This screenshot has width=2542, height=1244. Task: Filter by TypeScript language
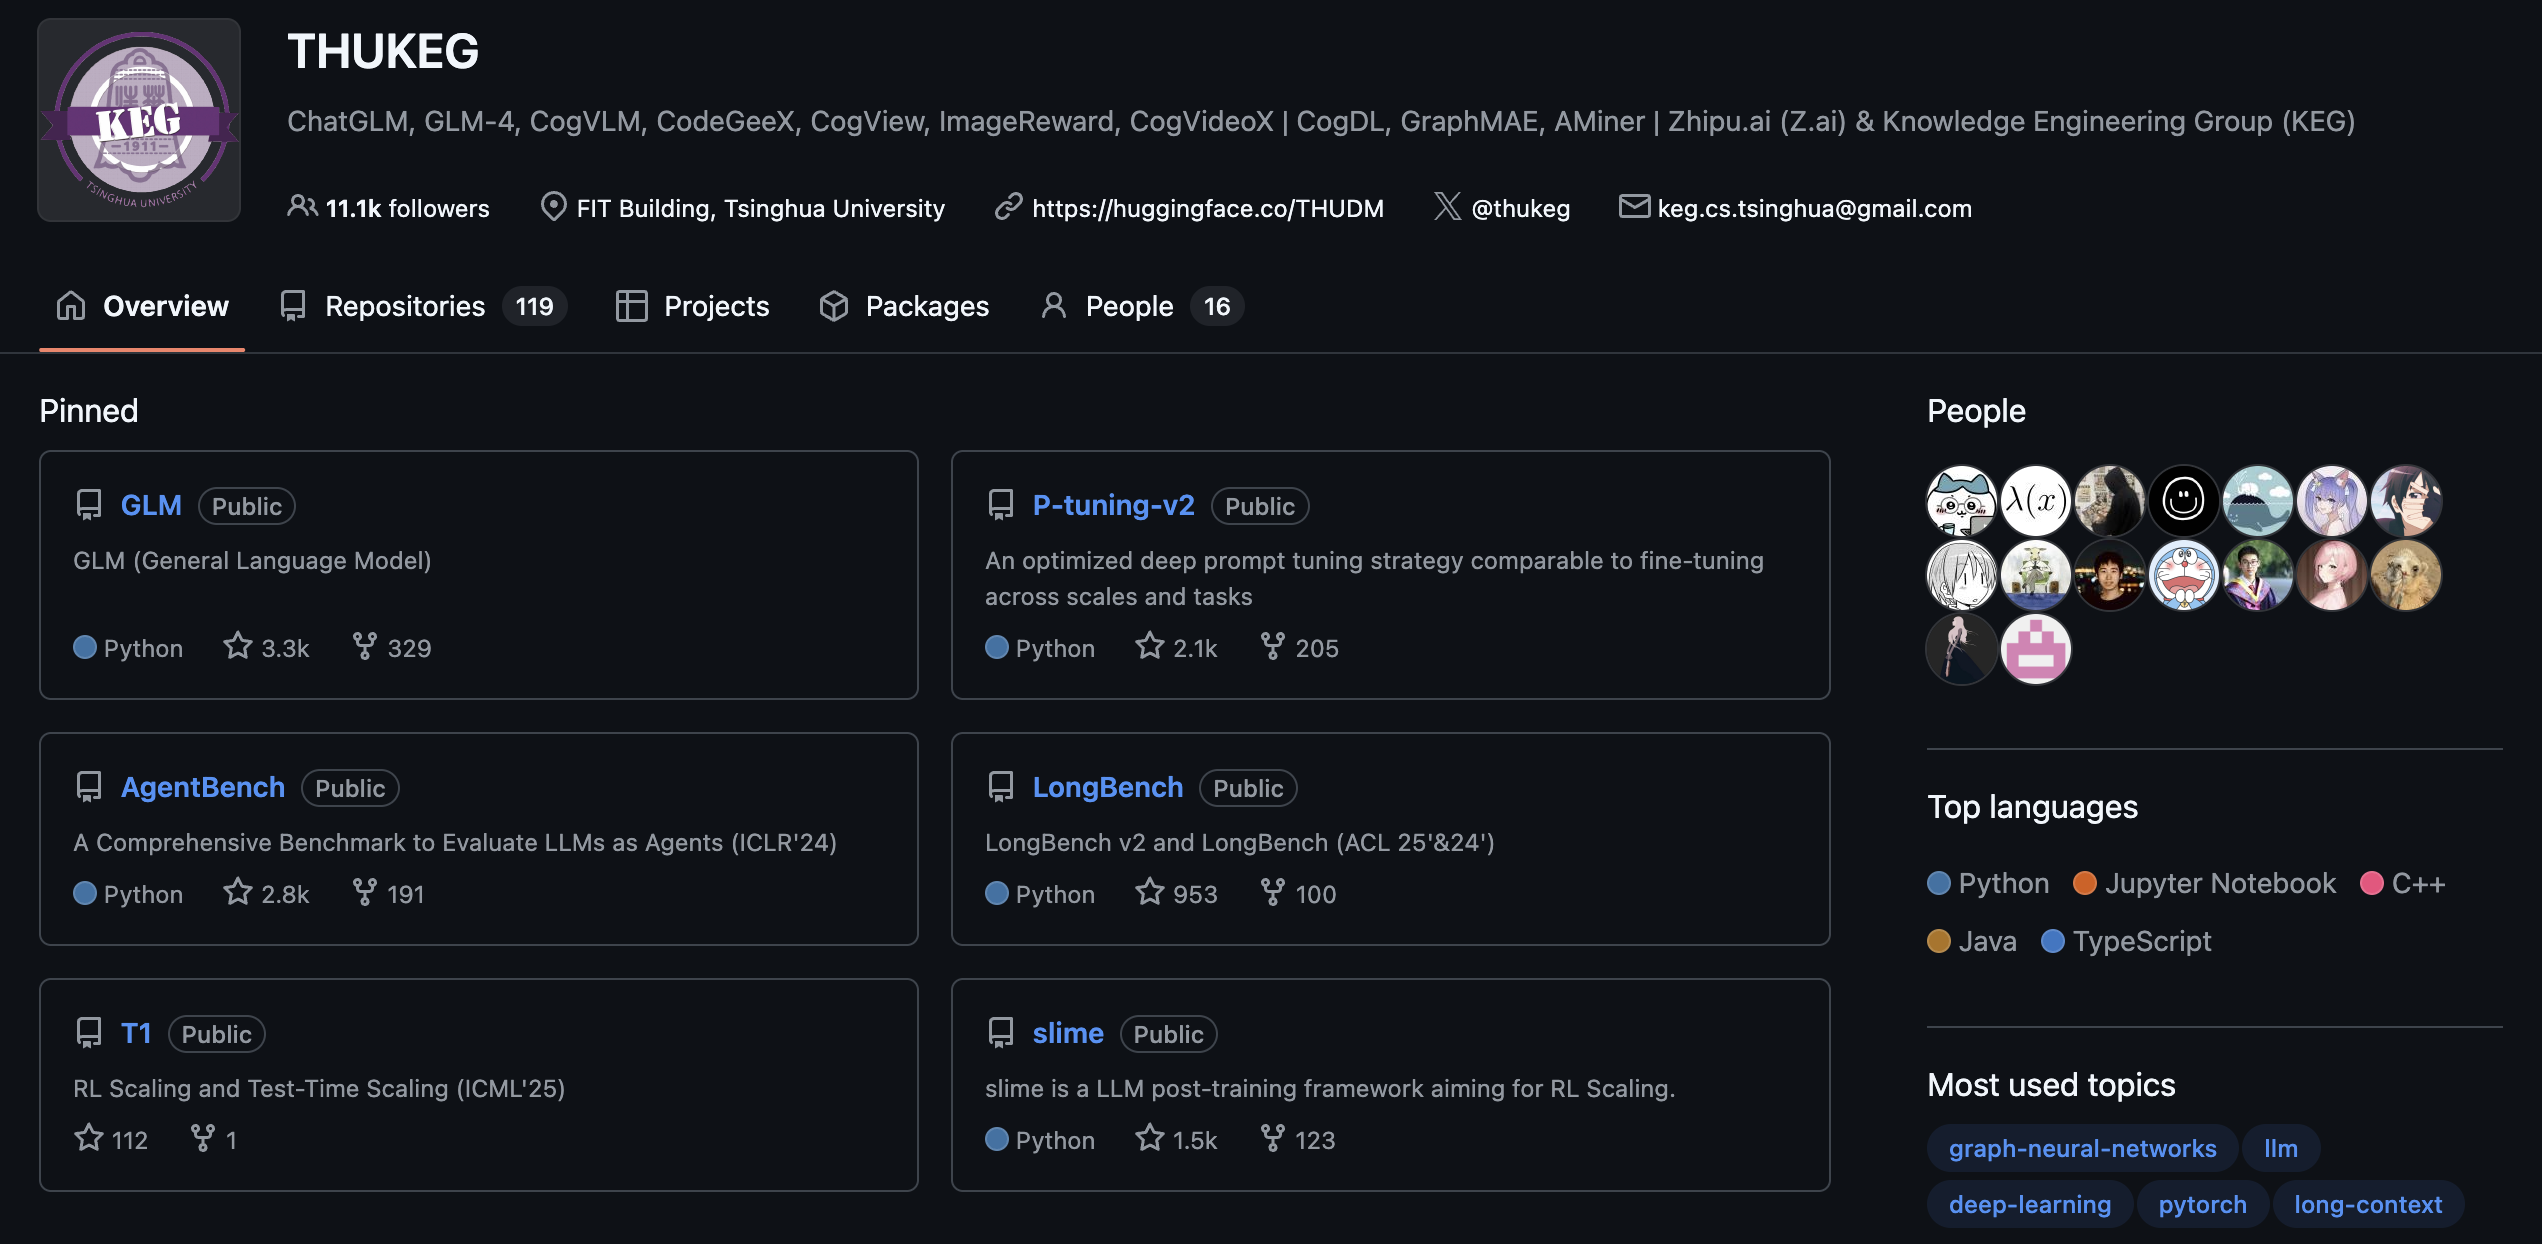coord(2126,941)
